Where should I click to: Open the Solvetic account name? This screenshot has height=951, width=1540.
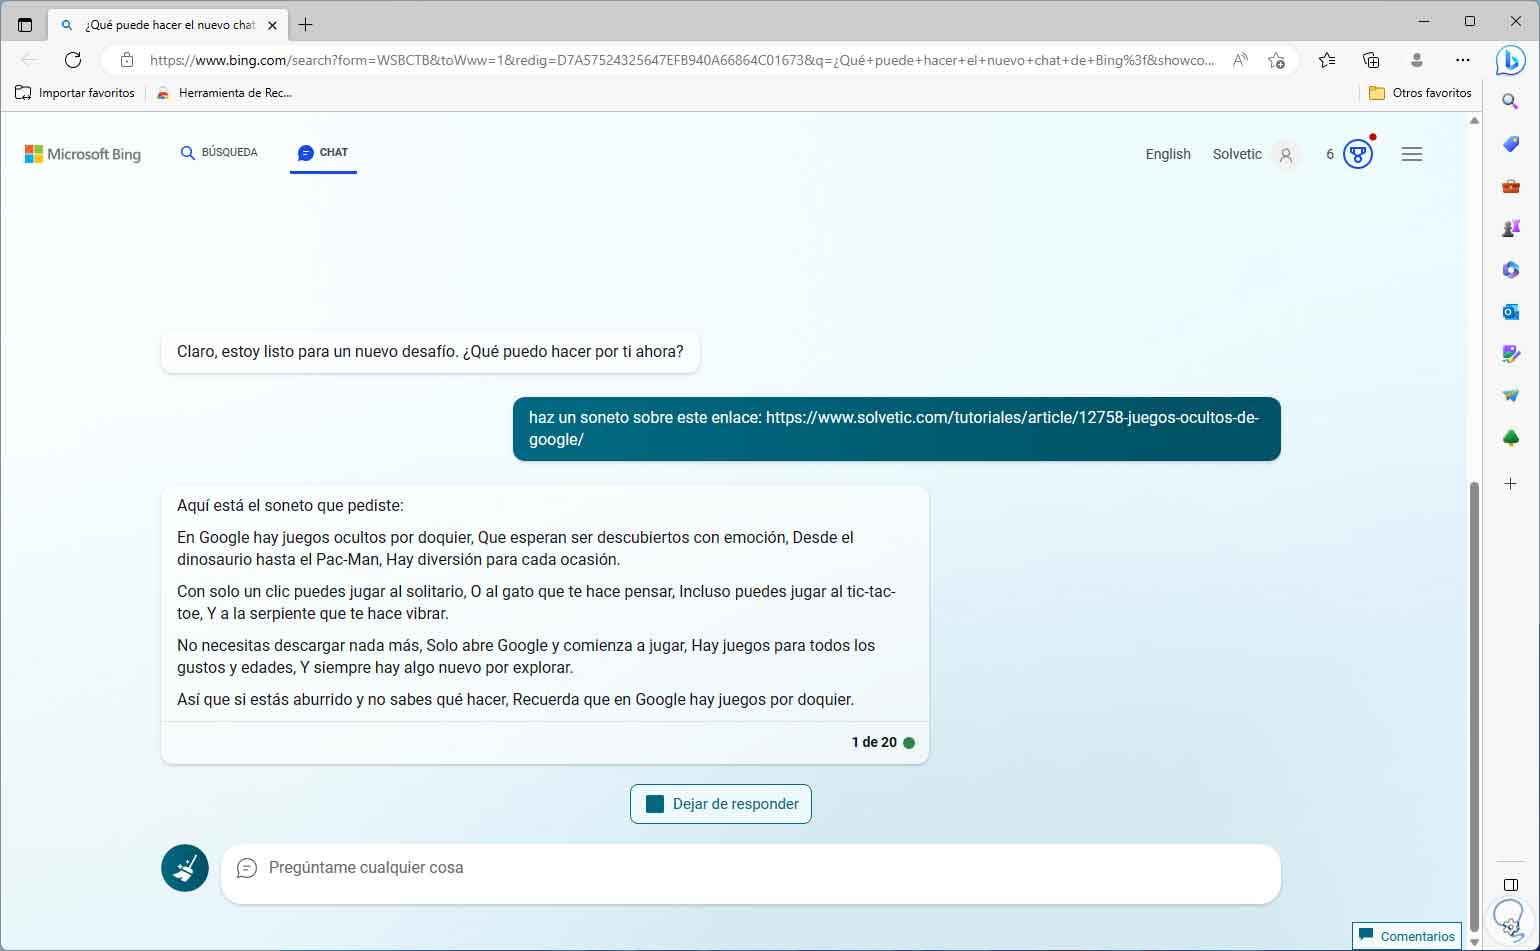[x=1237, y=154]
